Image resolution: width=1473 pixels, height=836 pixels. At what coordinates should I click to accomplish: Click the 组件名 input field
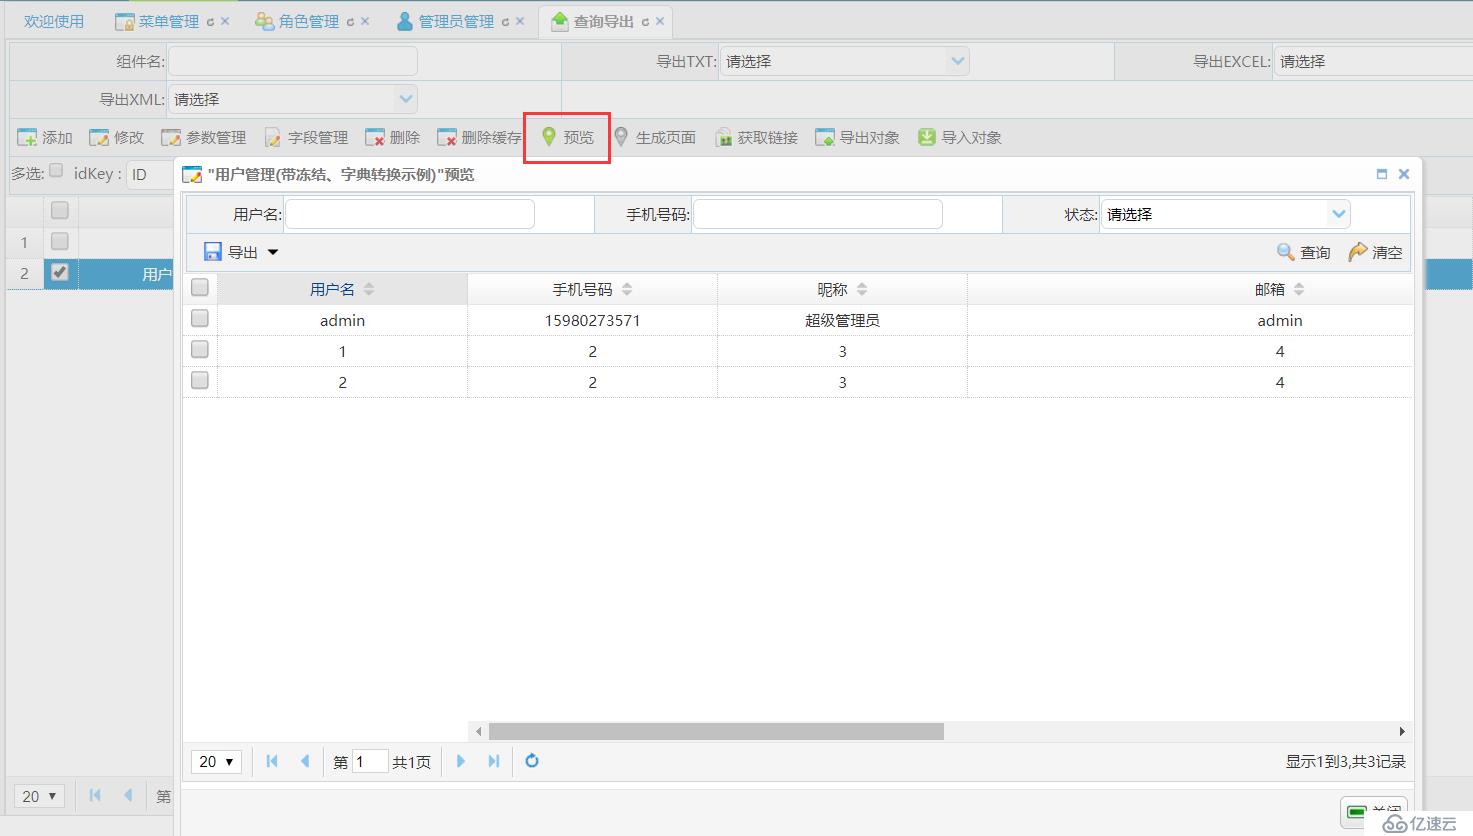pos(293,61)
